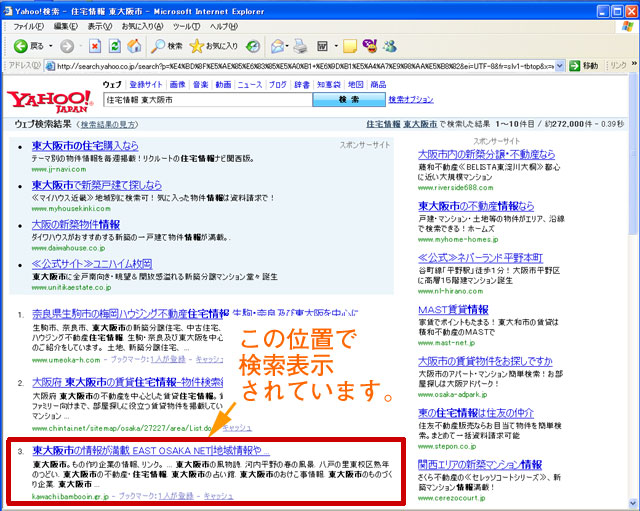Select the 知恵袋 search tab
Screen dimensions: 640x511
pyautogui.click(x=329, y=85)
